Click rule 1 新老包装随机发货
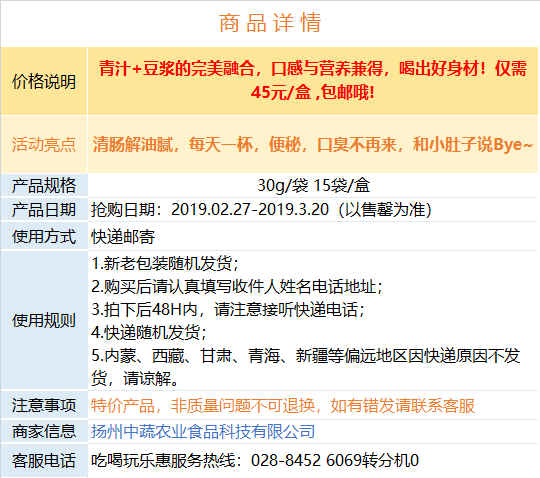The height and width of the screenshot is (478, 540). pyautogui.click(x=165, y=263)
